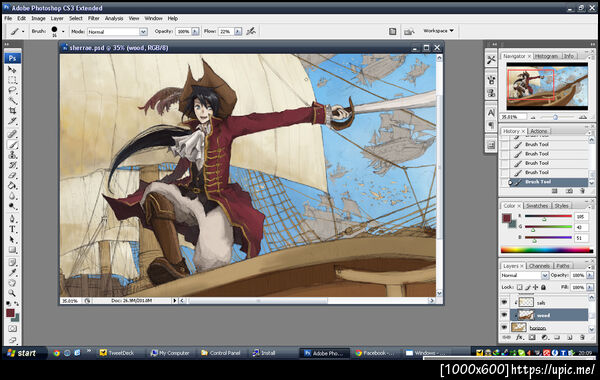The height and width of the screenshot is (380, 600).
Task: Swap foreground and background colors
Action: (x=16, y=304)
